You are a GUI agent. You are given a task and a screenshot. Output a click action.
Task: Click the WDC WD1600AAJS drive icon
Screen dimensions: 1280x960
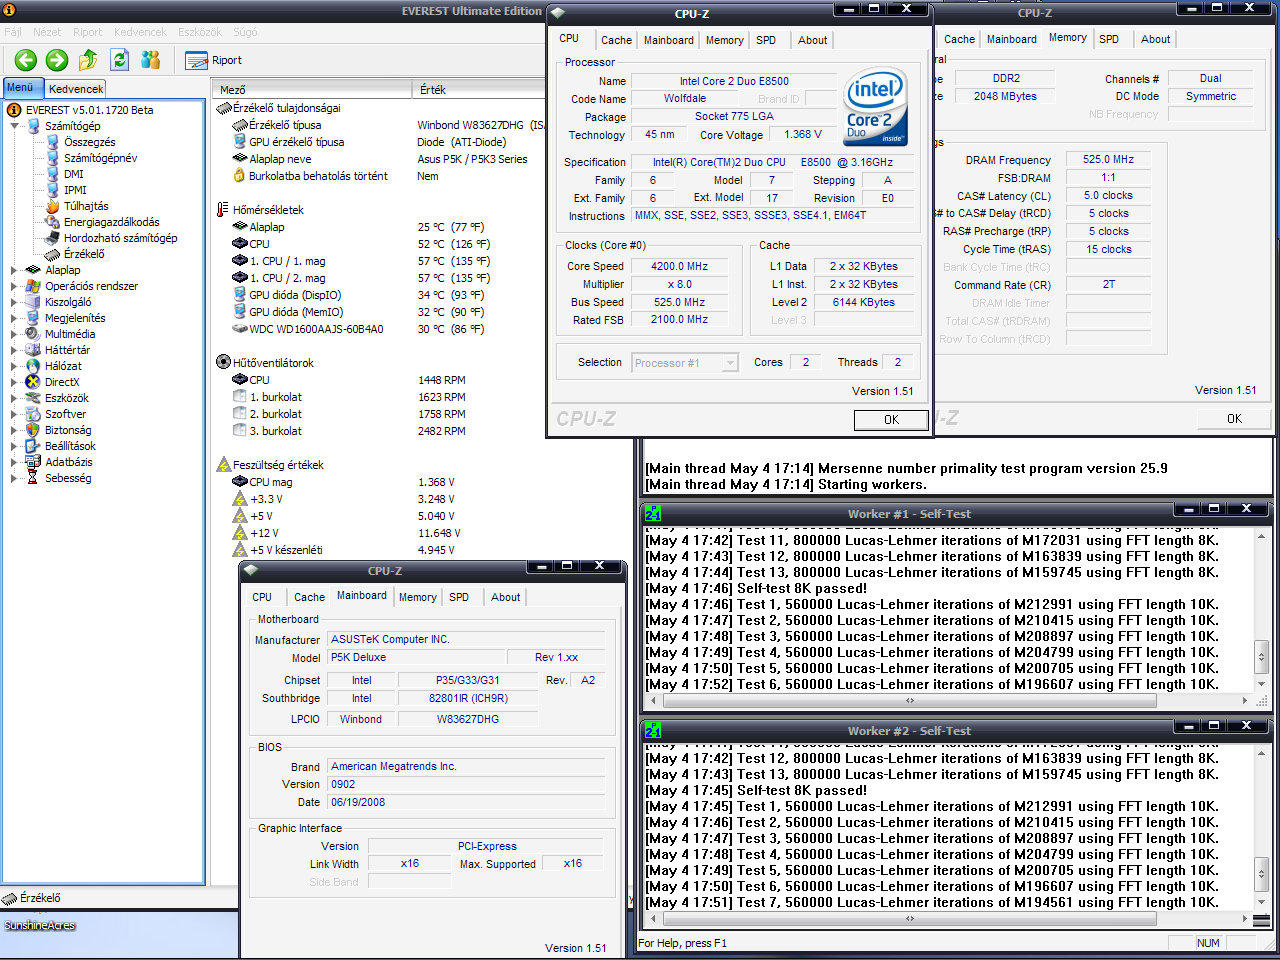(239, 329)
